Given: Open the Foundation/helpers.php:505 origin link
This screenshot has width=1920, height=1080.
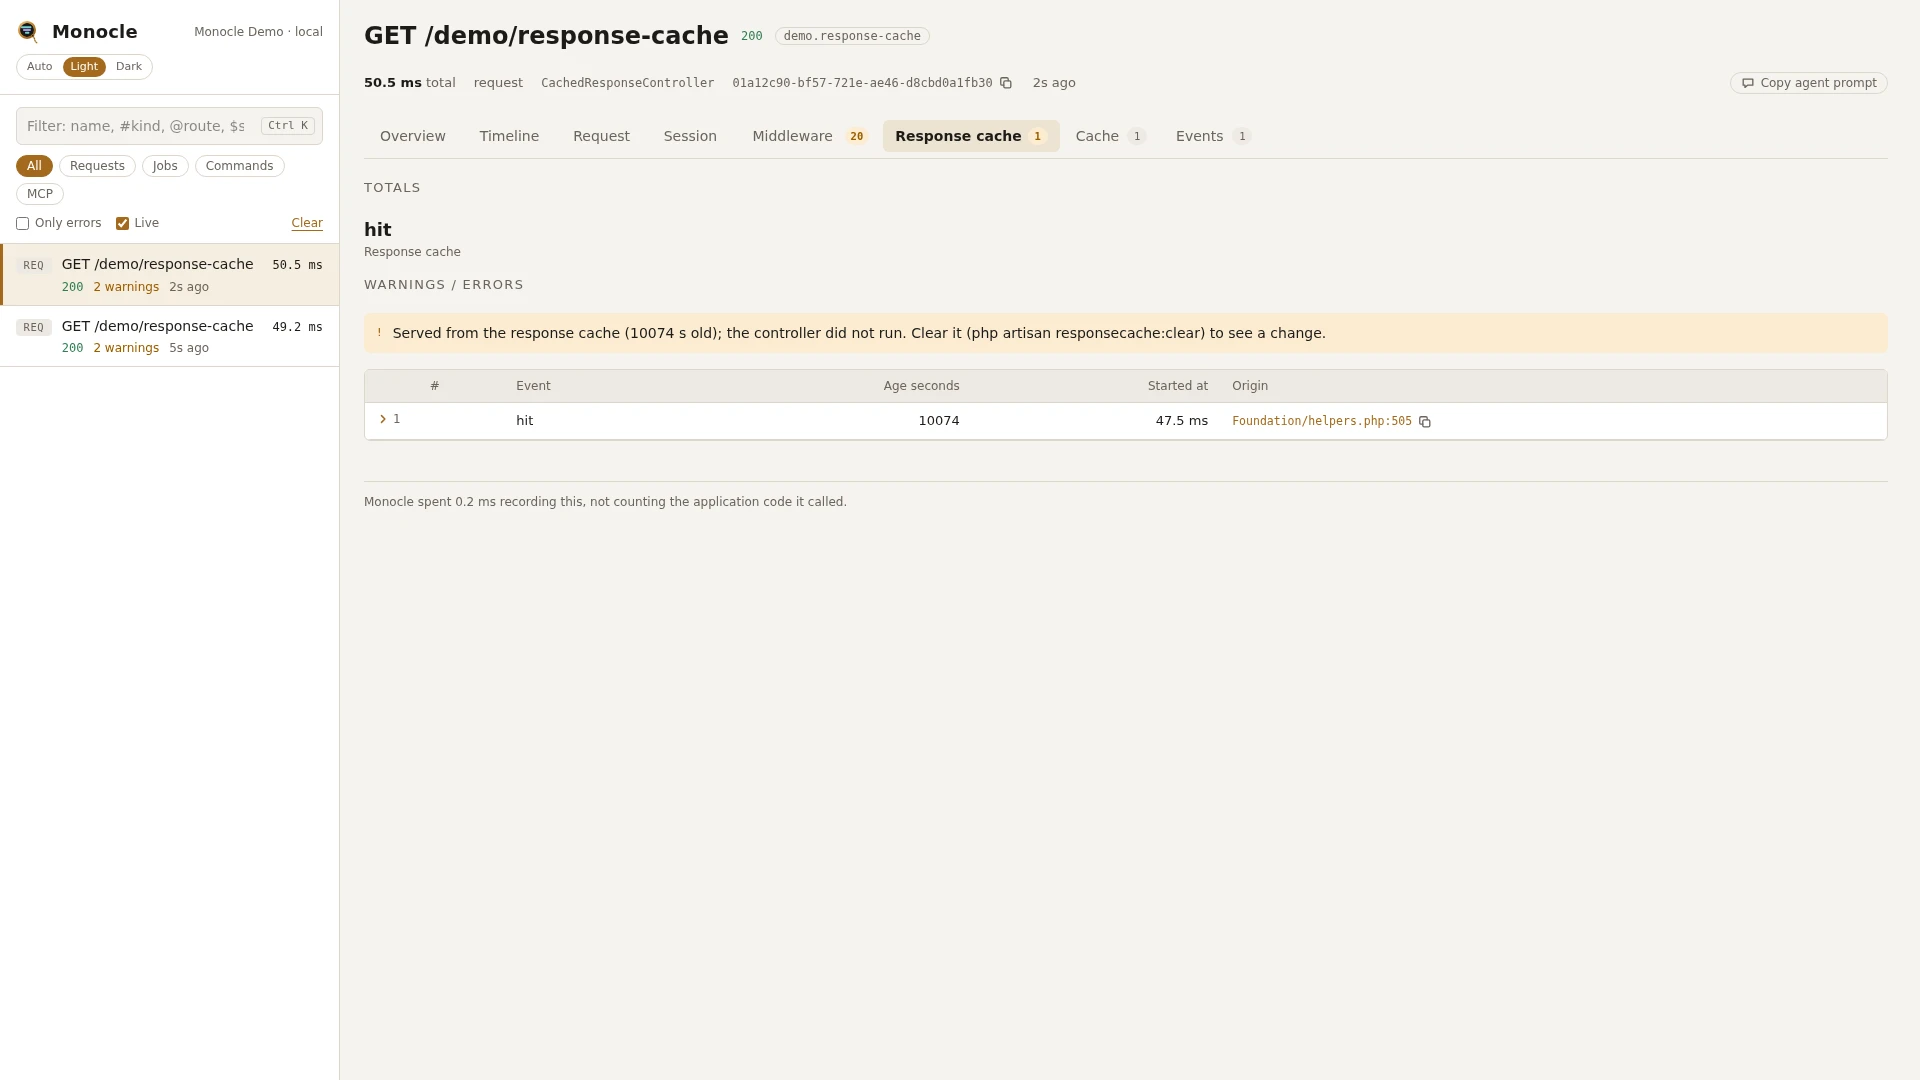Looking at the screenshot, I should pyautogui.click(x=1321, y=422).
